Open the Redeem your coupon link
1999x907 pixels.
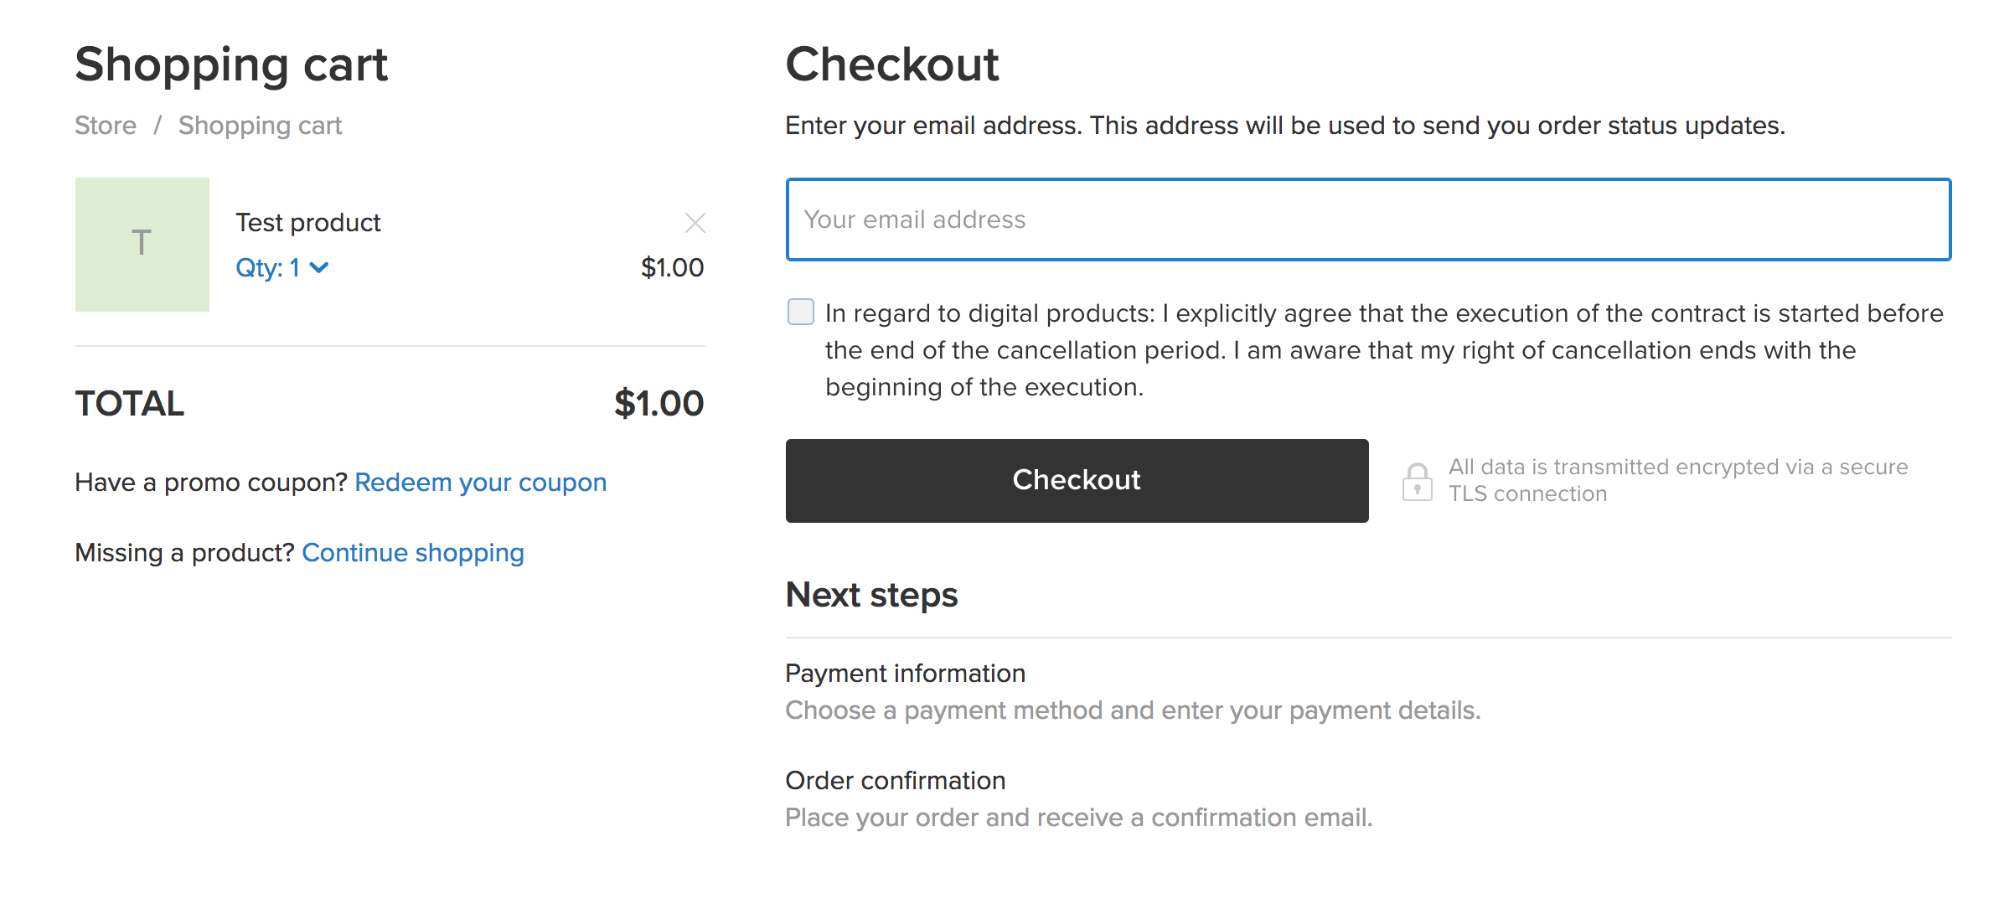[480, 483]
